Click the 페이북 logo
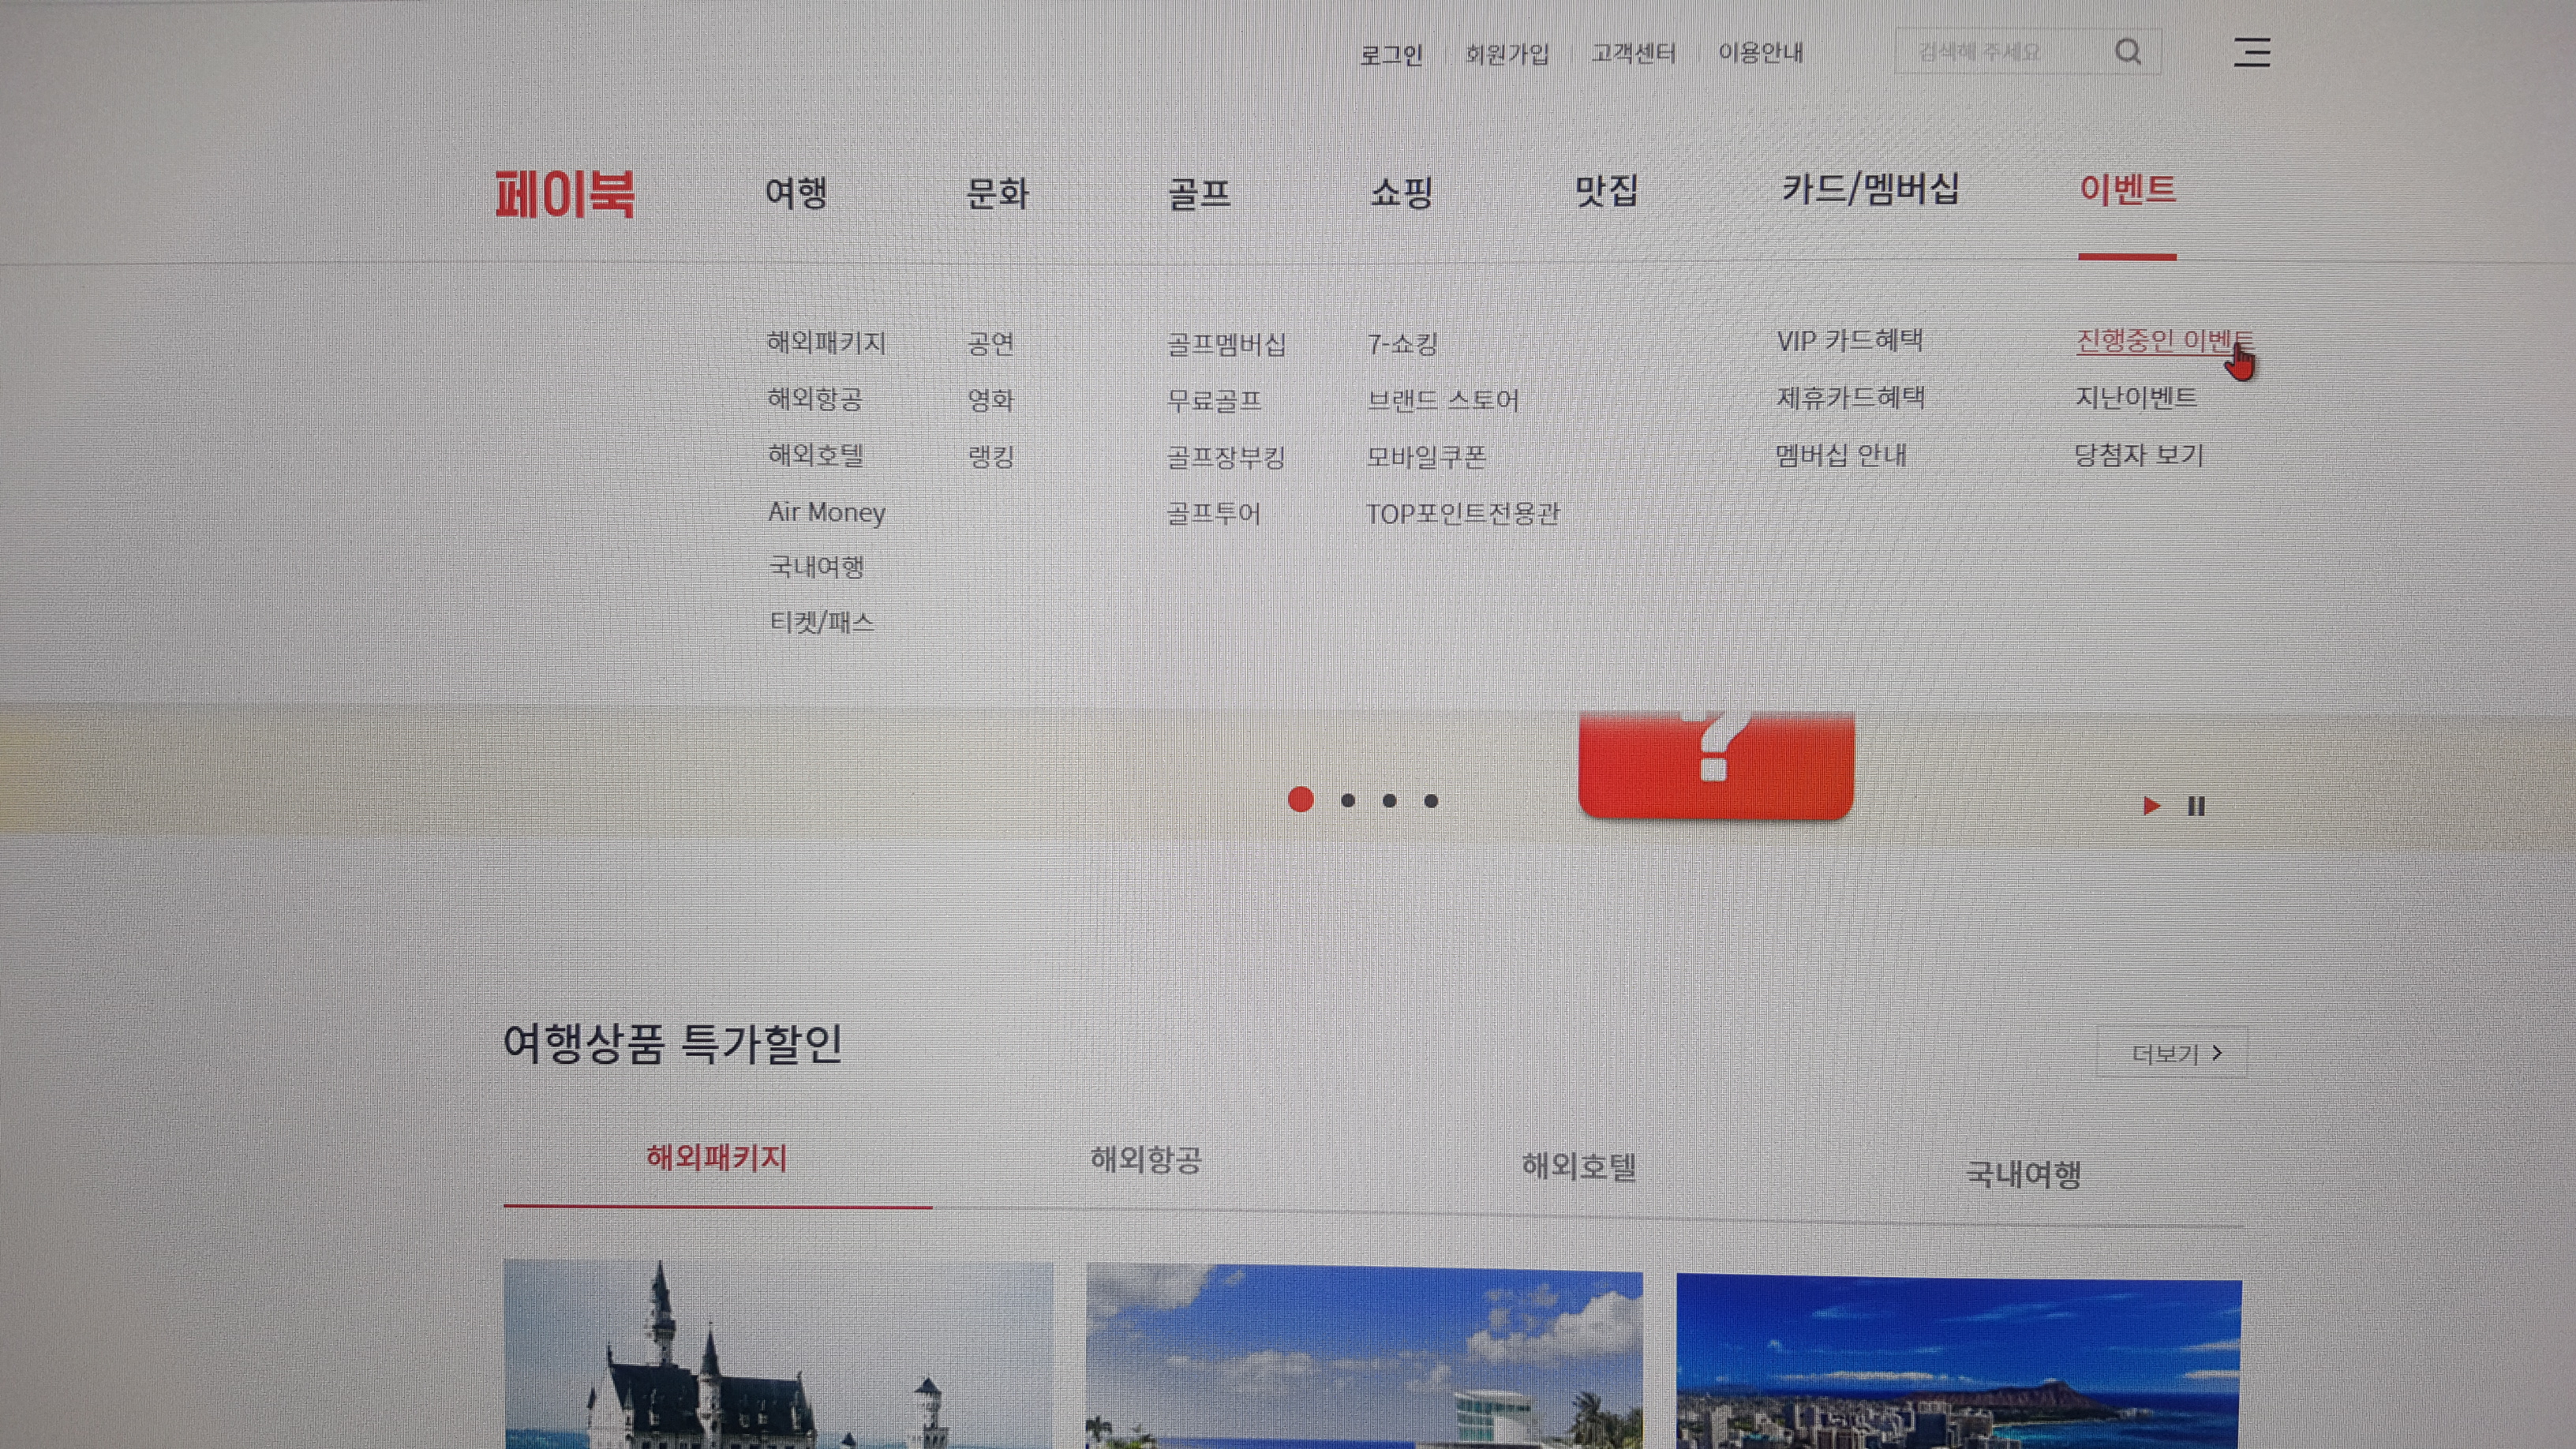 [x=565, y=194]
